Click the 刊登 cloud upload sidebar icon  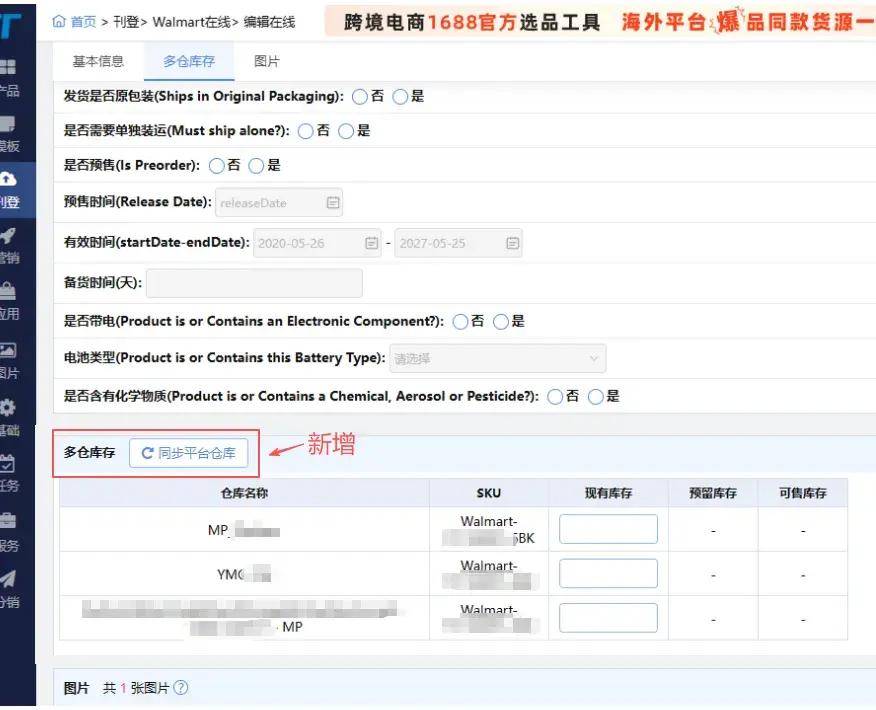[8, 180]
